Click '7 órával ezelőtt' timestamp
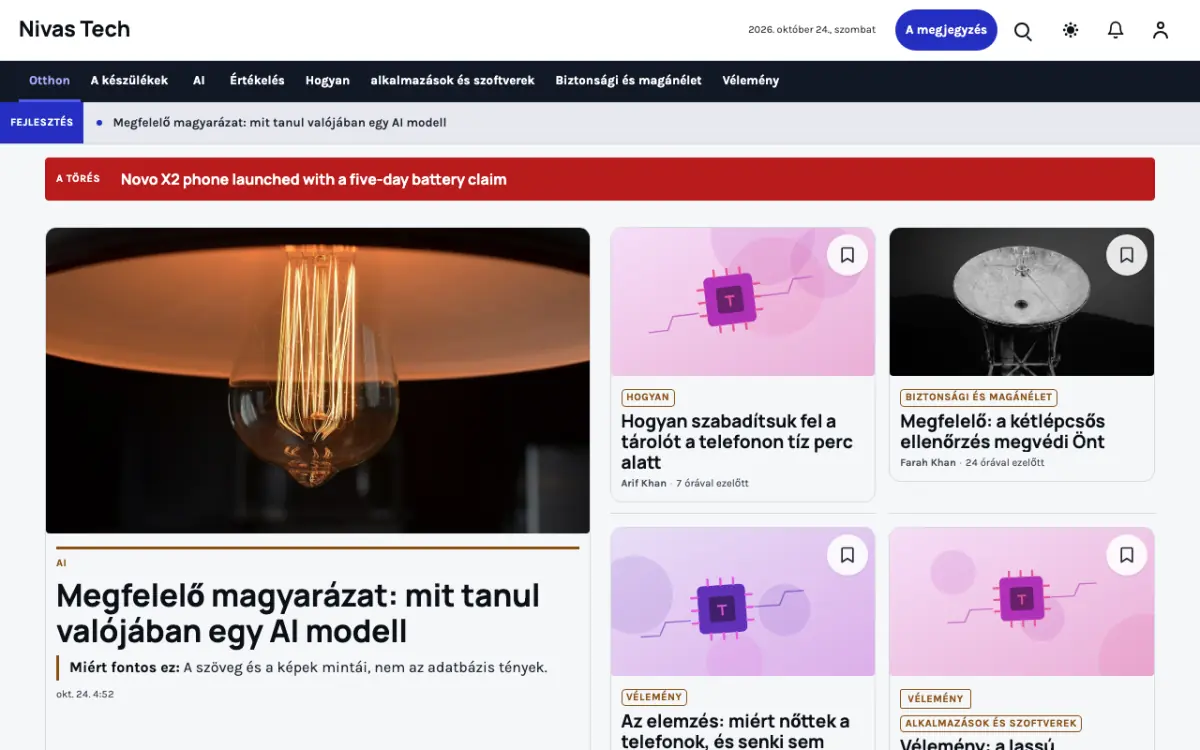1200x750 pixels. click(x=713, y=483)
